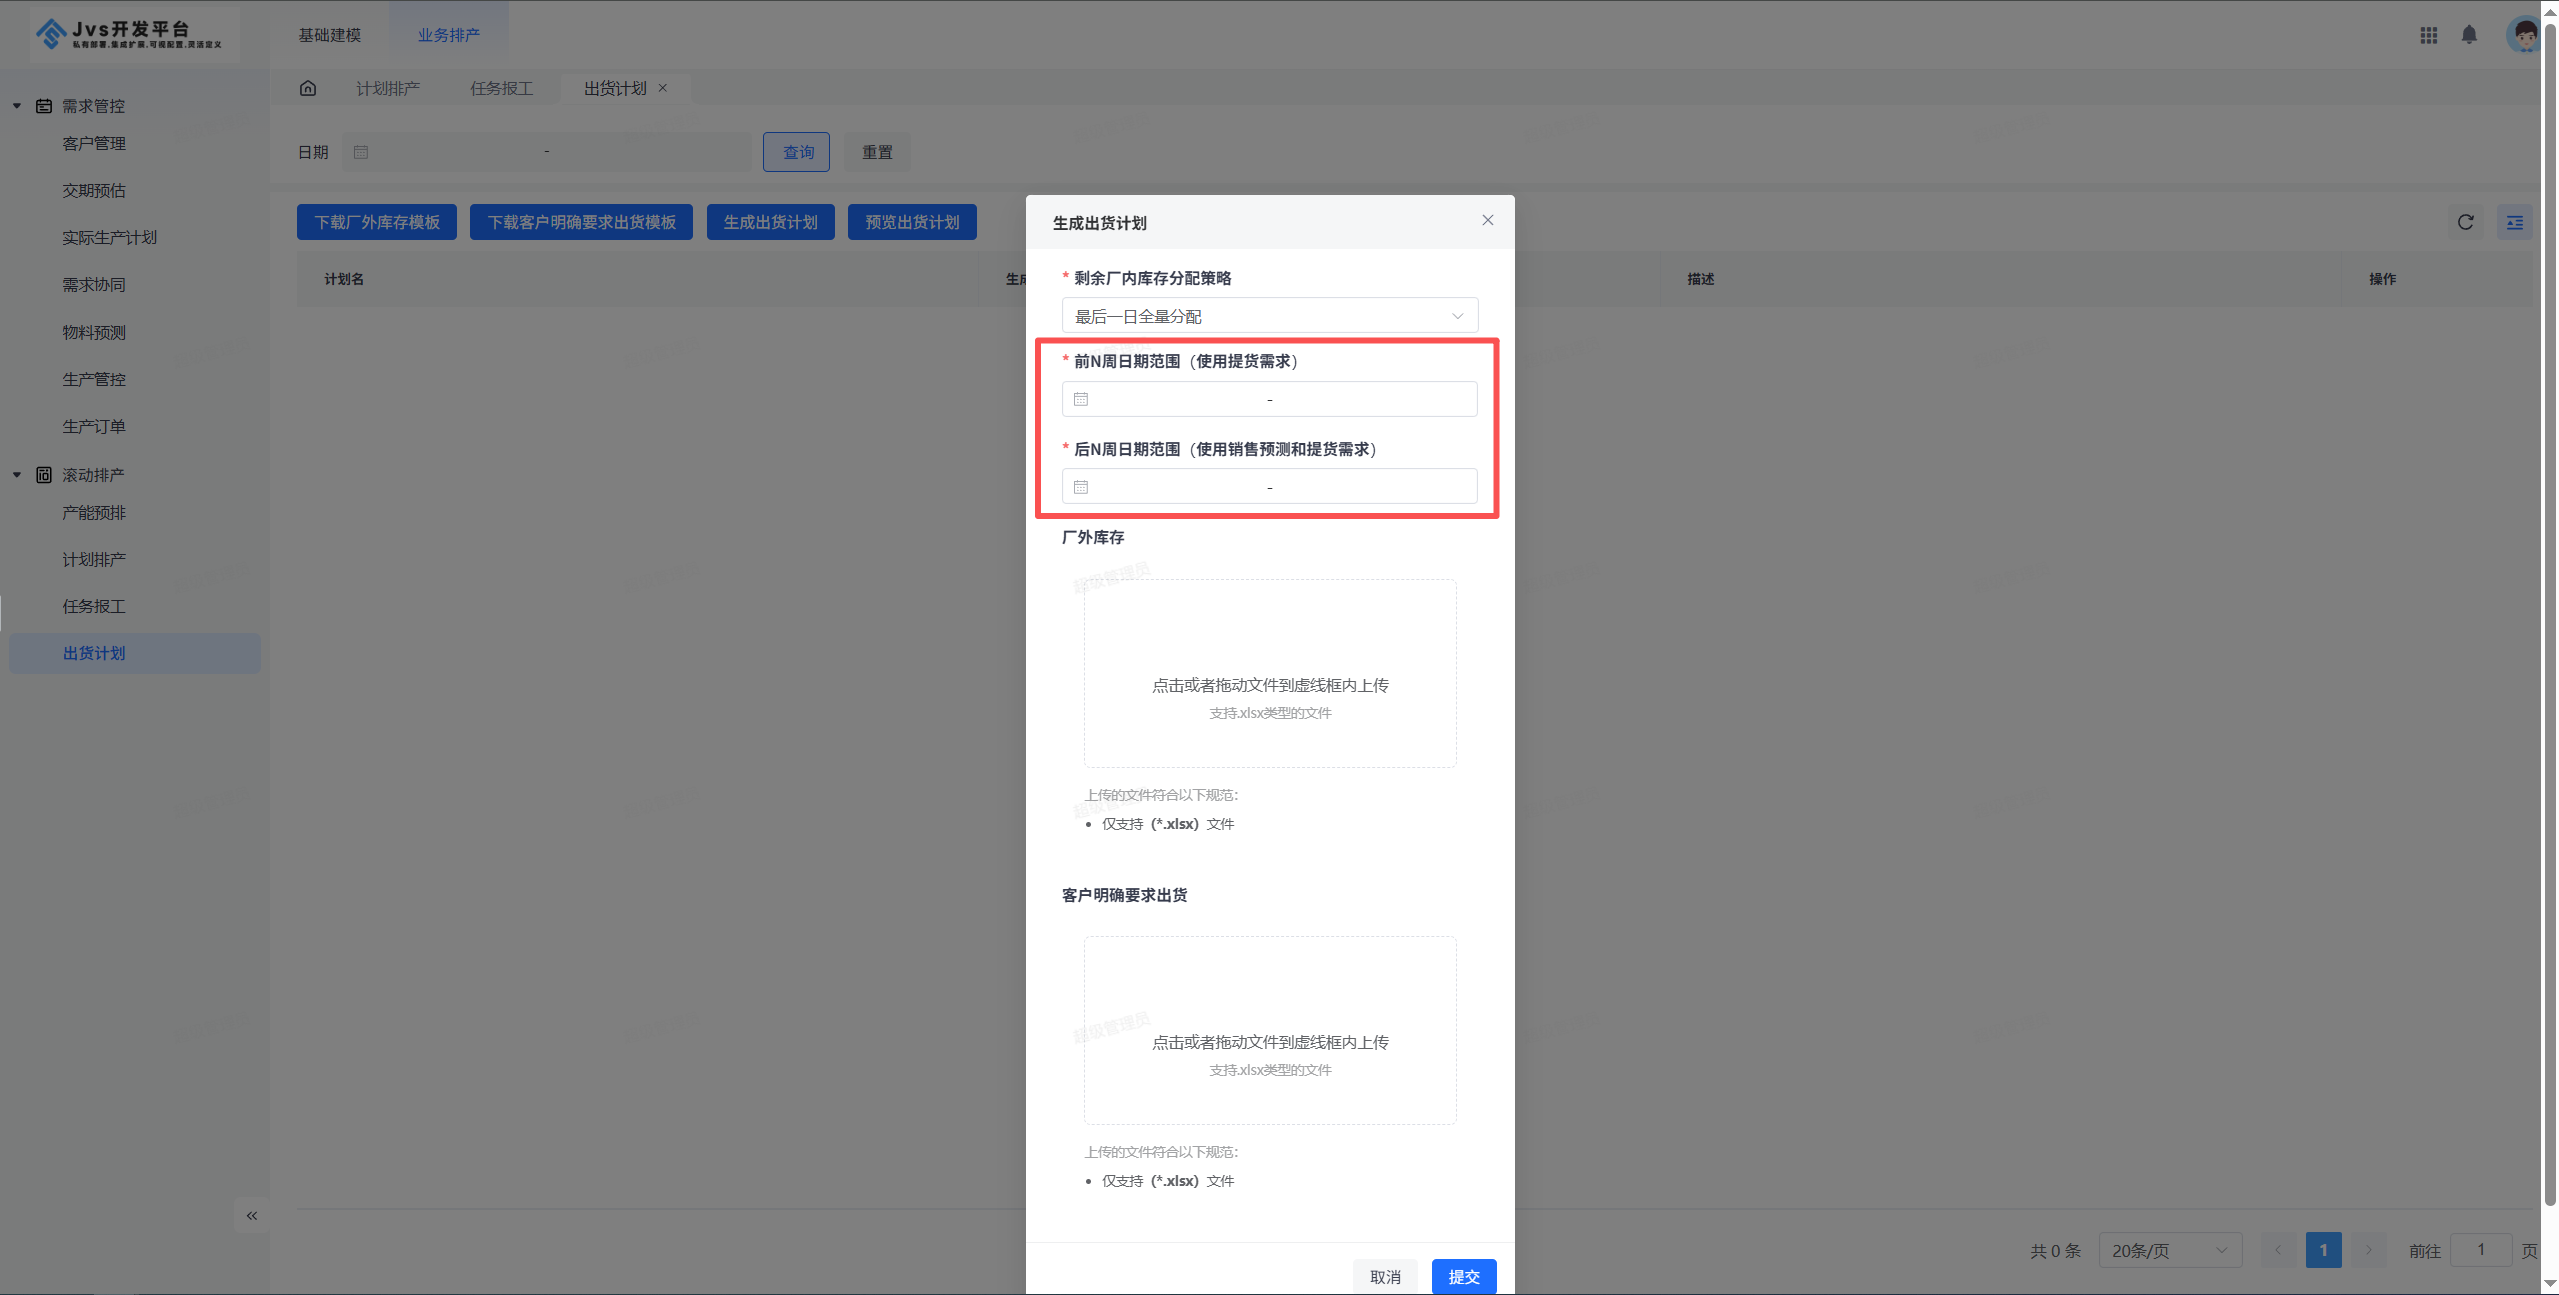The height and width of the screenshot is (1295, 2559).
Task: Switch to the 任务报工 tab
Action: point(501,88)
